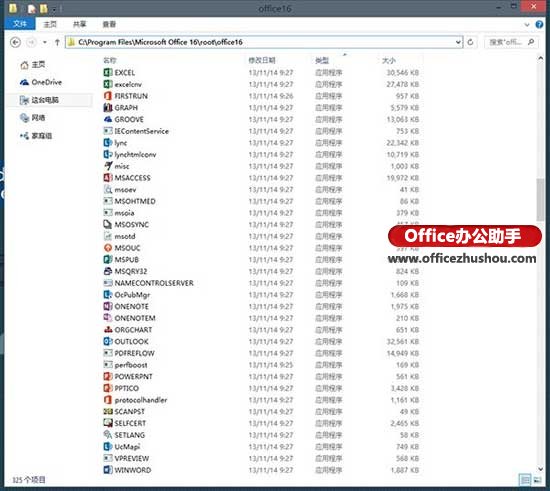Open the 文件 File menu tab
This screenshot has width=550, height=491.
pyautogui.click(x=20, y=24)
